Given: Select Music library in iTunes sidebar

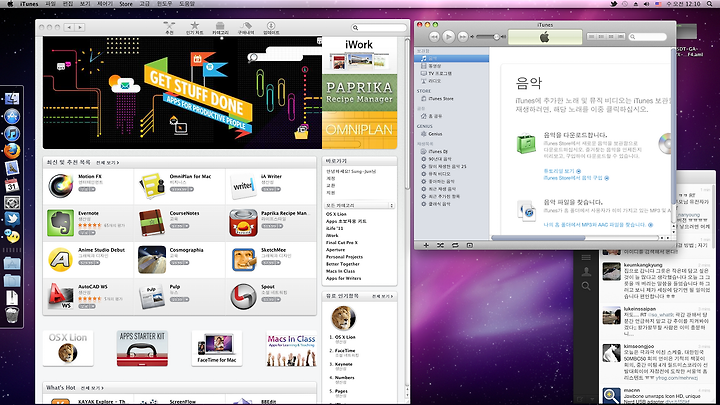Looking at the screenshot, I should coord(452,59).
